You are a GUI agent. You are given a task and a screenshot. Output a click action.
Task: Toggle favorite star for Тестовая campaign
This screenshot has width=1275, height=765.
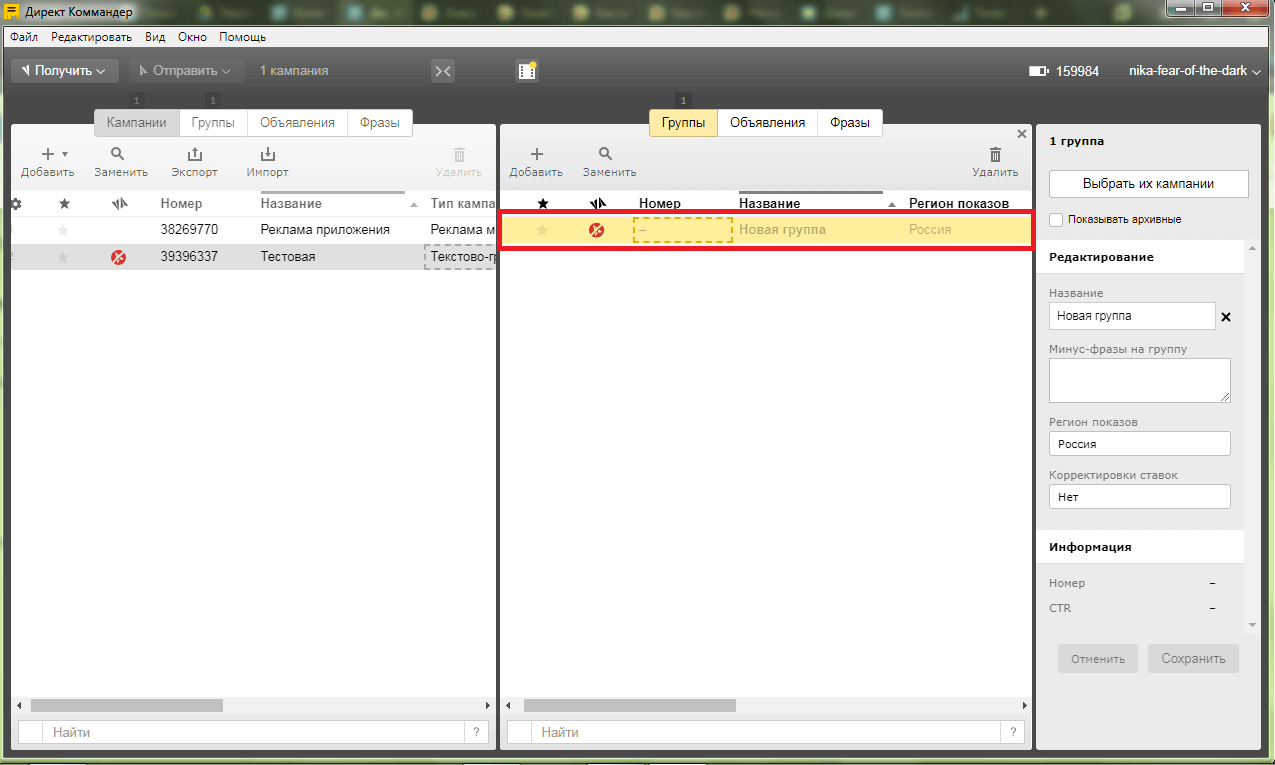tap(64, 257)
